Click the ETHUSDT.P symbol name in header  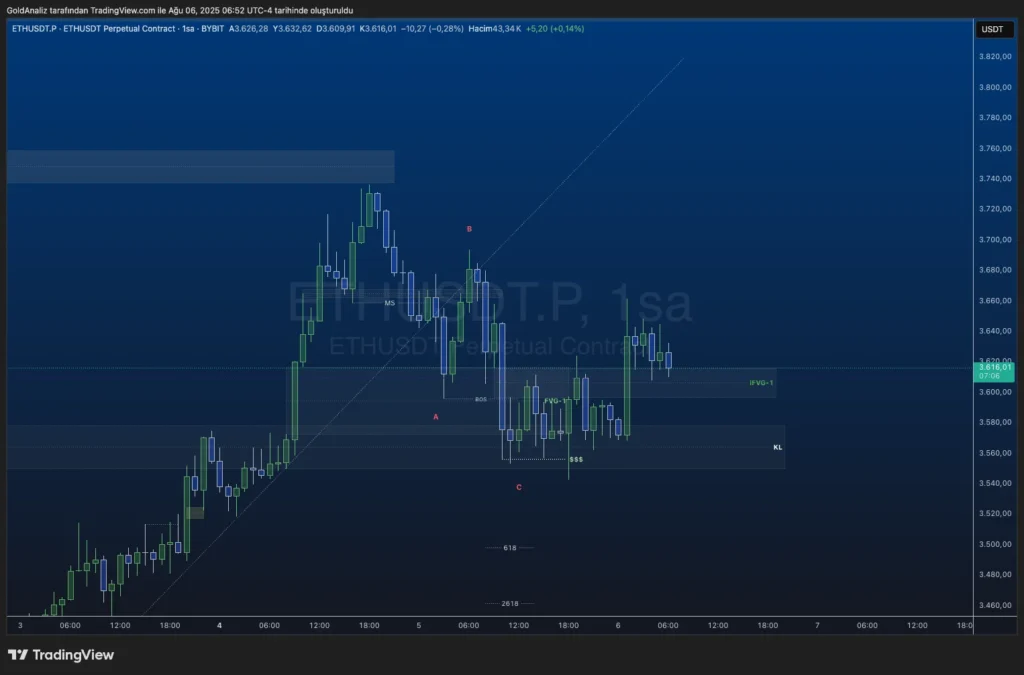click(x=32, y=29)
